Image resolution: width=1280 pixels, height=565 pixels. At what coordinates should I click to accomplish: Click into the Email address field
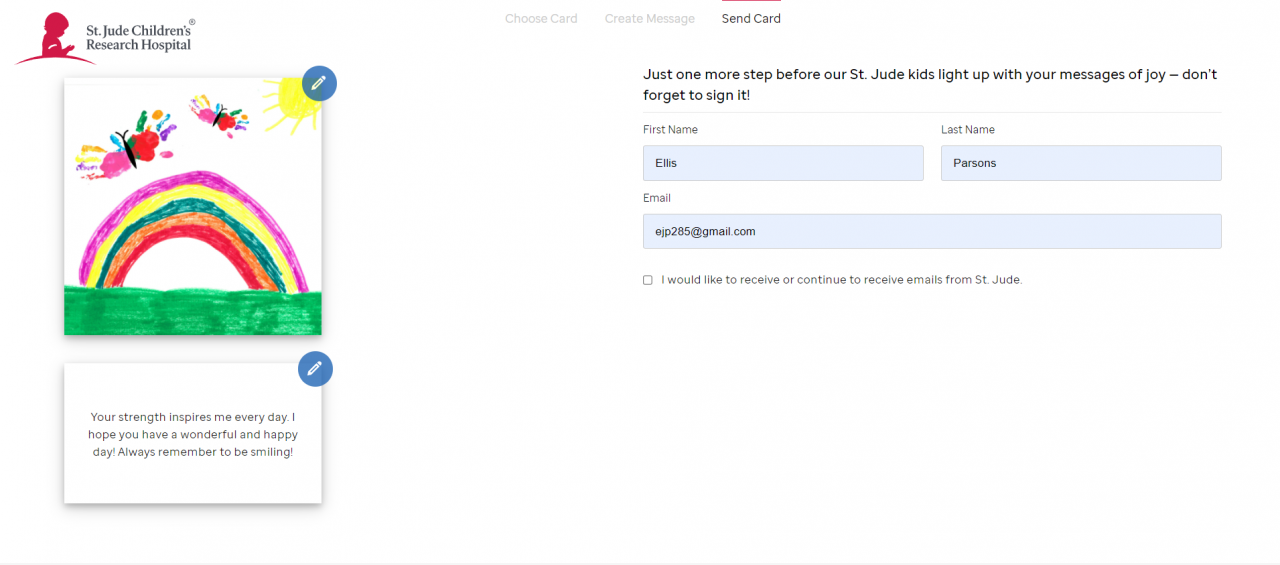tap(932, 231)
